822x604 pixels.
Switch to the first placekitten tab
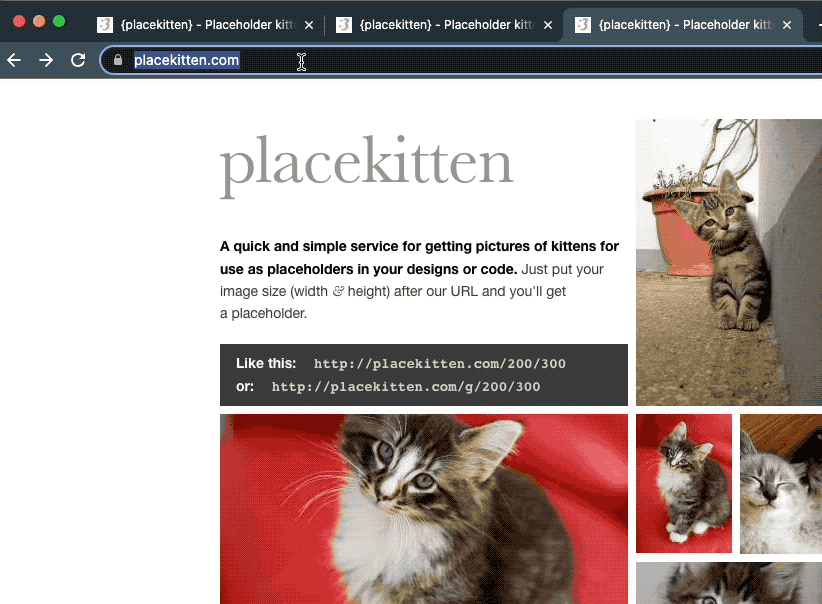pyautogui.click(x=209, y=25)
